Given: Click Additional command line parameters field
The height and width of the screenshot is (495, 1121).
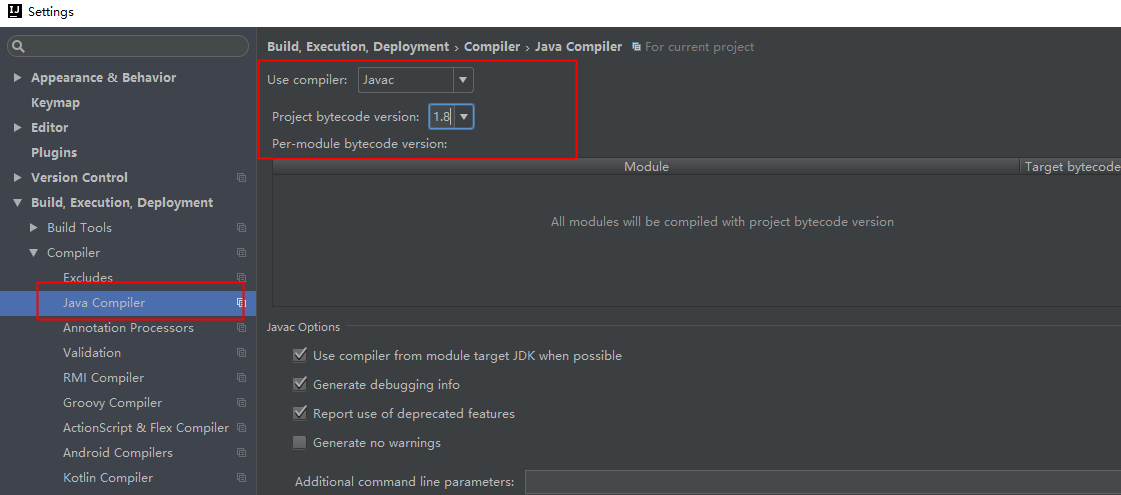Looking at the screenshot, I should 823,481.
